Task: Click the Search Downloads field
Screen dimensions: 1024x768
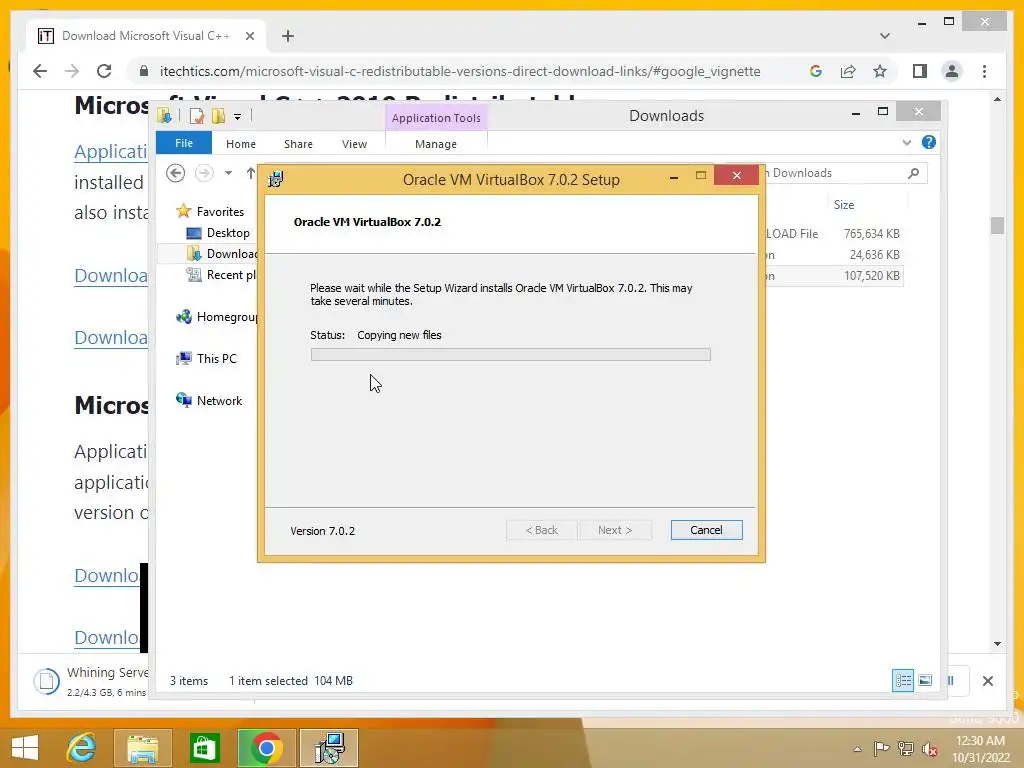Action: point(829,173)
